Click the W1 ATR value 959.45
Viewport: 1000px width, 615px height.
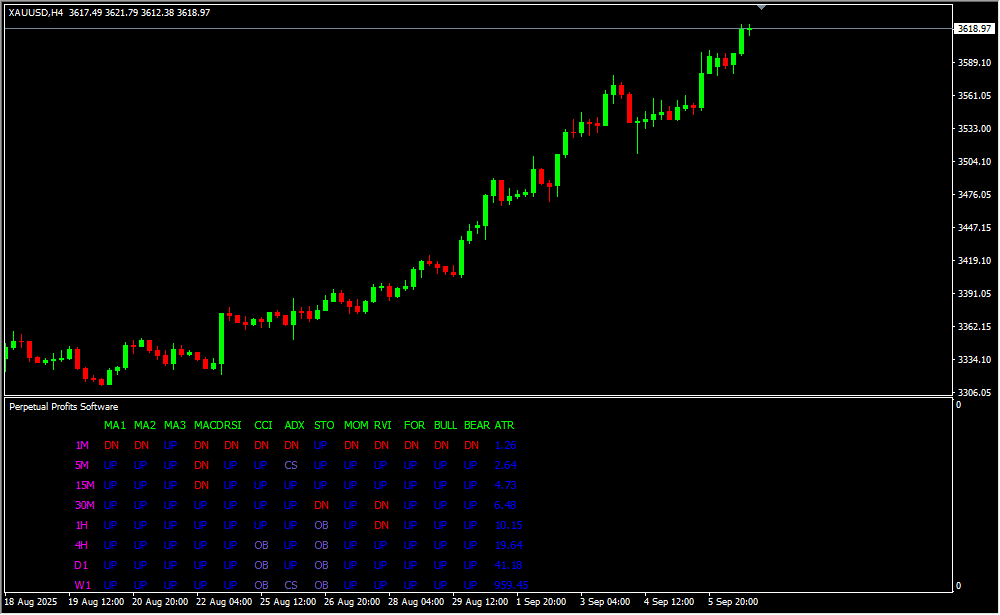(x=511, y=586)
